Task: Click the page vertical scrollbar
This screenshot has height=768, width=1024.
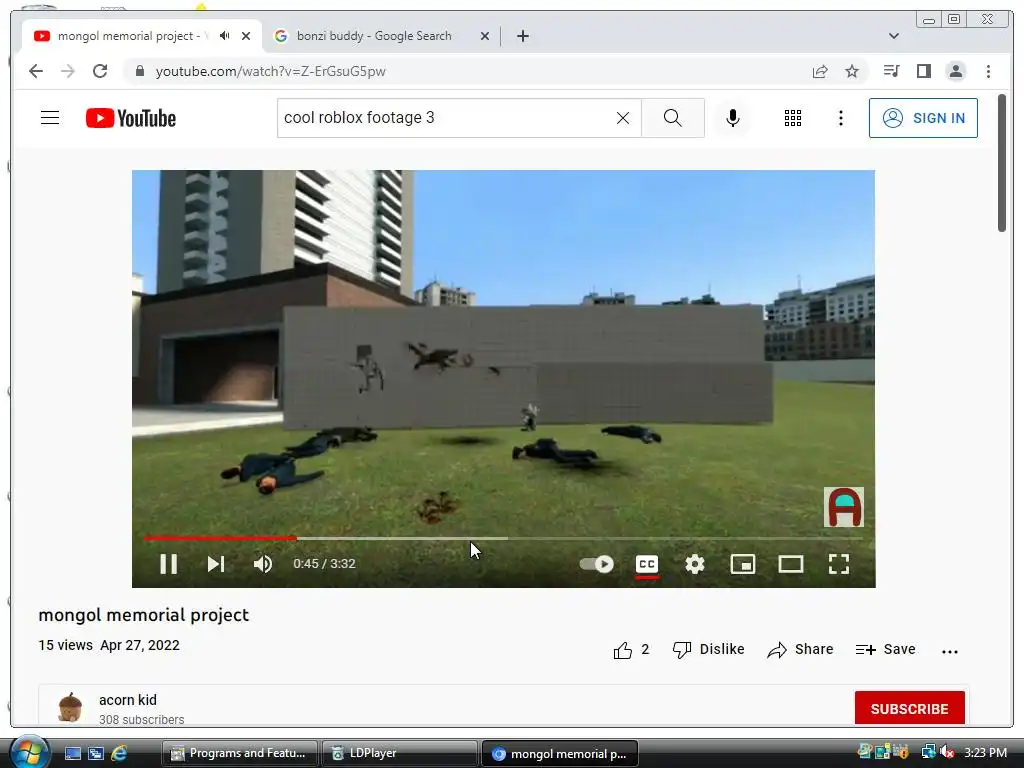Action: pos(1002,163)
